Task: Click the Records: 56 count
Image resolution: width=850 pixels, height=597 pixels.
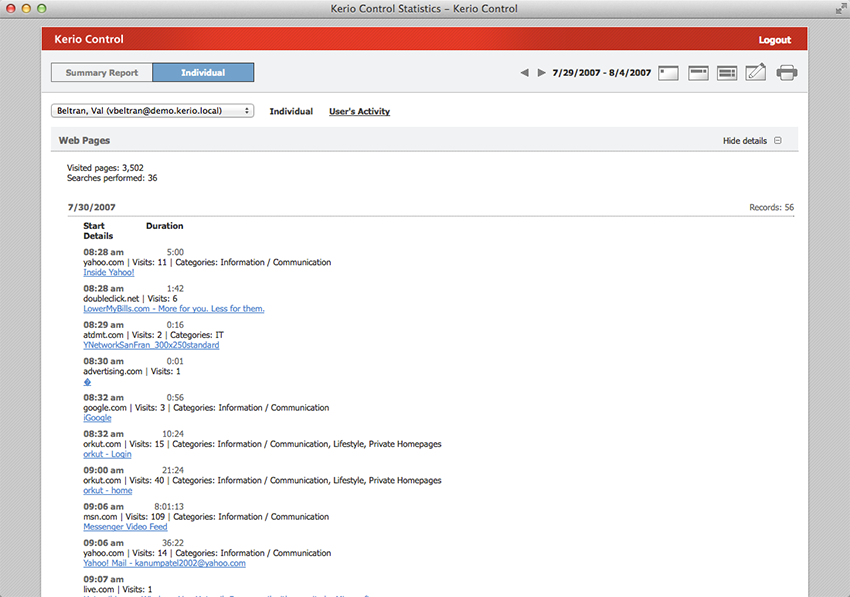Action: pos(771,207)
